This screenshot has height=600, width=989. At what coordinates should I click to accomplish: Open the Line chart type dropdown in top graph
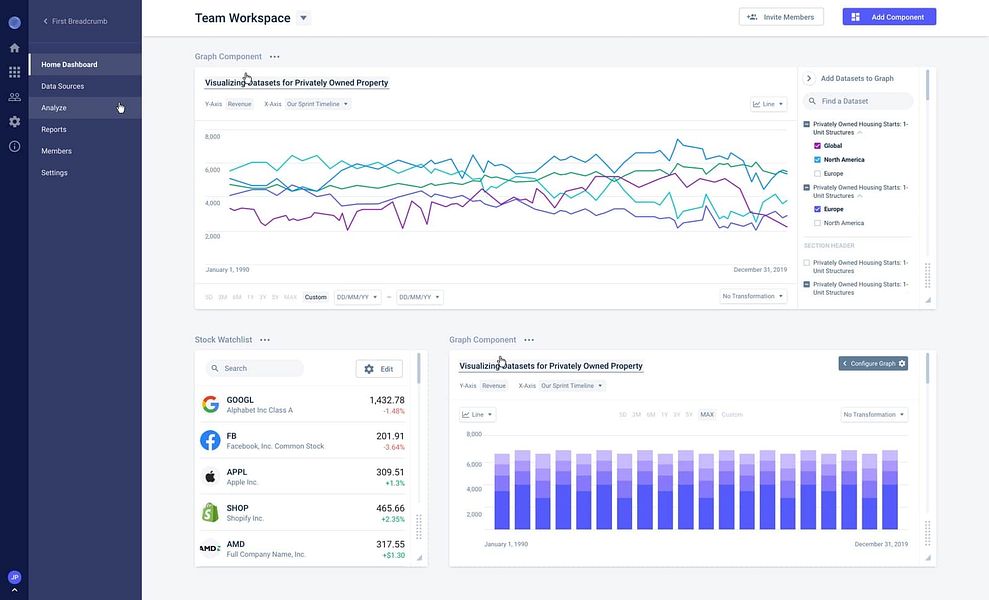coord(768,104)
